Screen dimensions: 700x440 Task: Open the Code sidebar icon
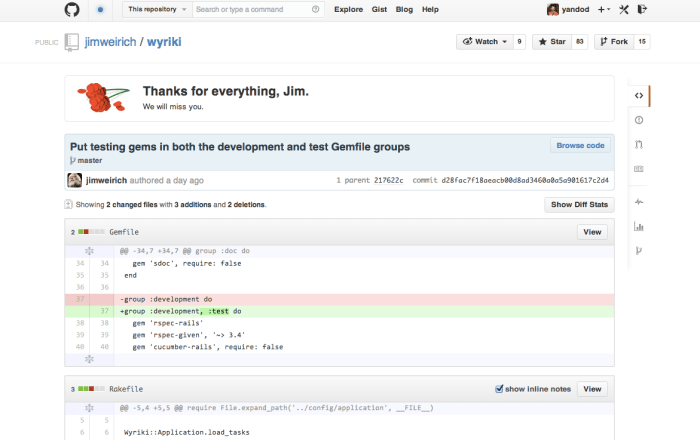pos(639,95)
